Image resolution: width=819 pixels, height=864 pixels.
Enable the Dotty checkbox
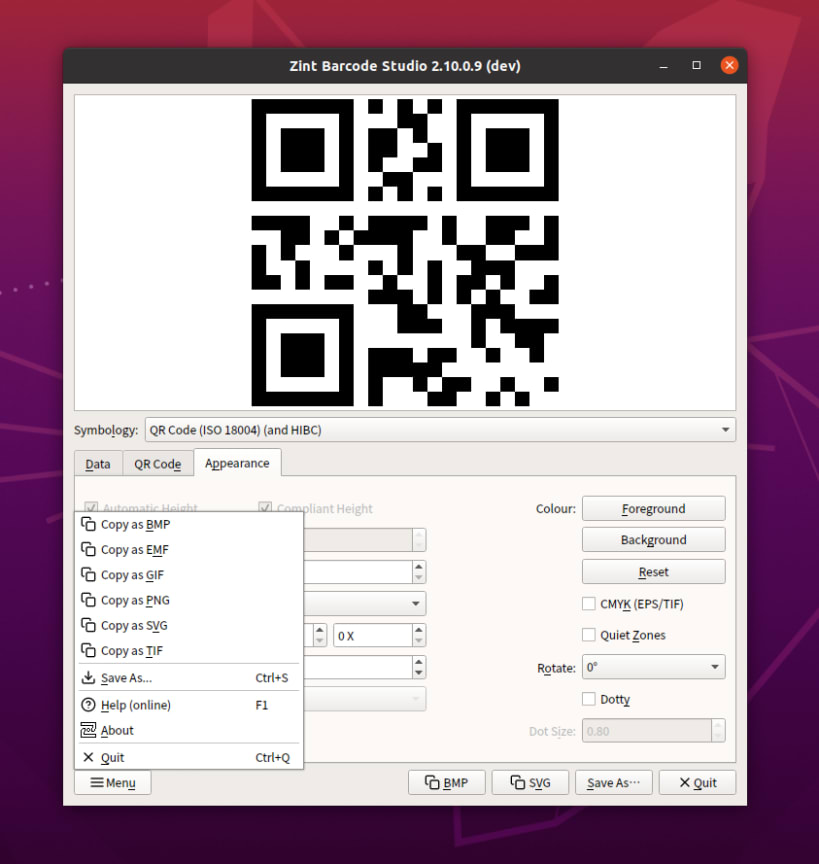(x=589, y=699)
